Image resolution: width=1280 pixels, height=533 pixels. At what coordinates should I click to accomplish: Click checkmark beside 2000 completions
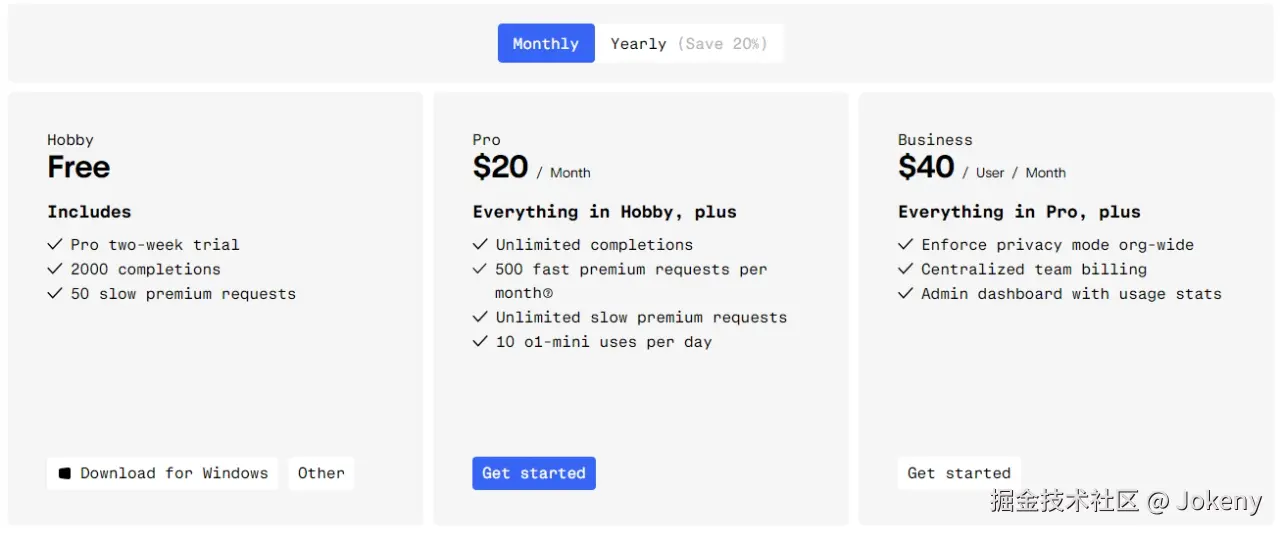tap(55, 269)
